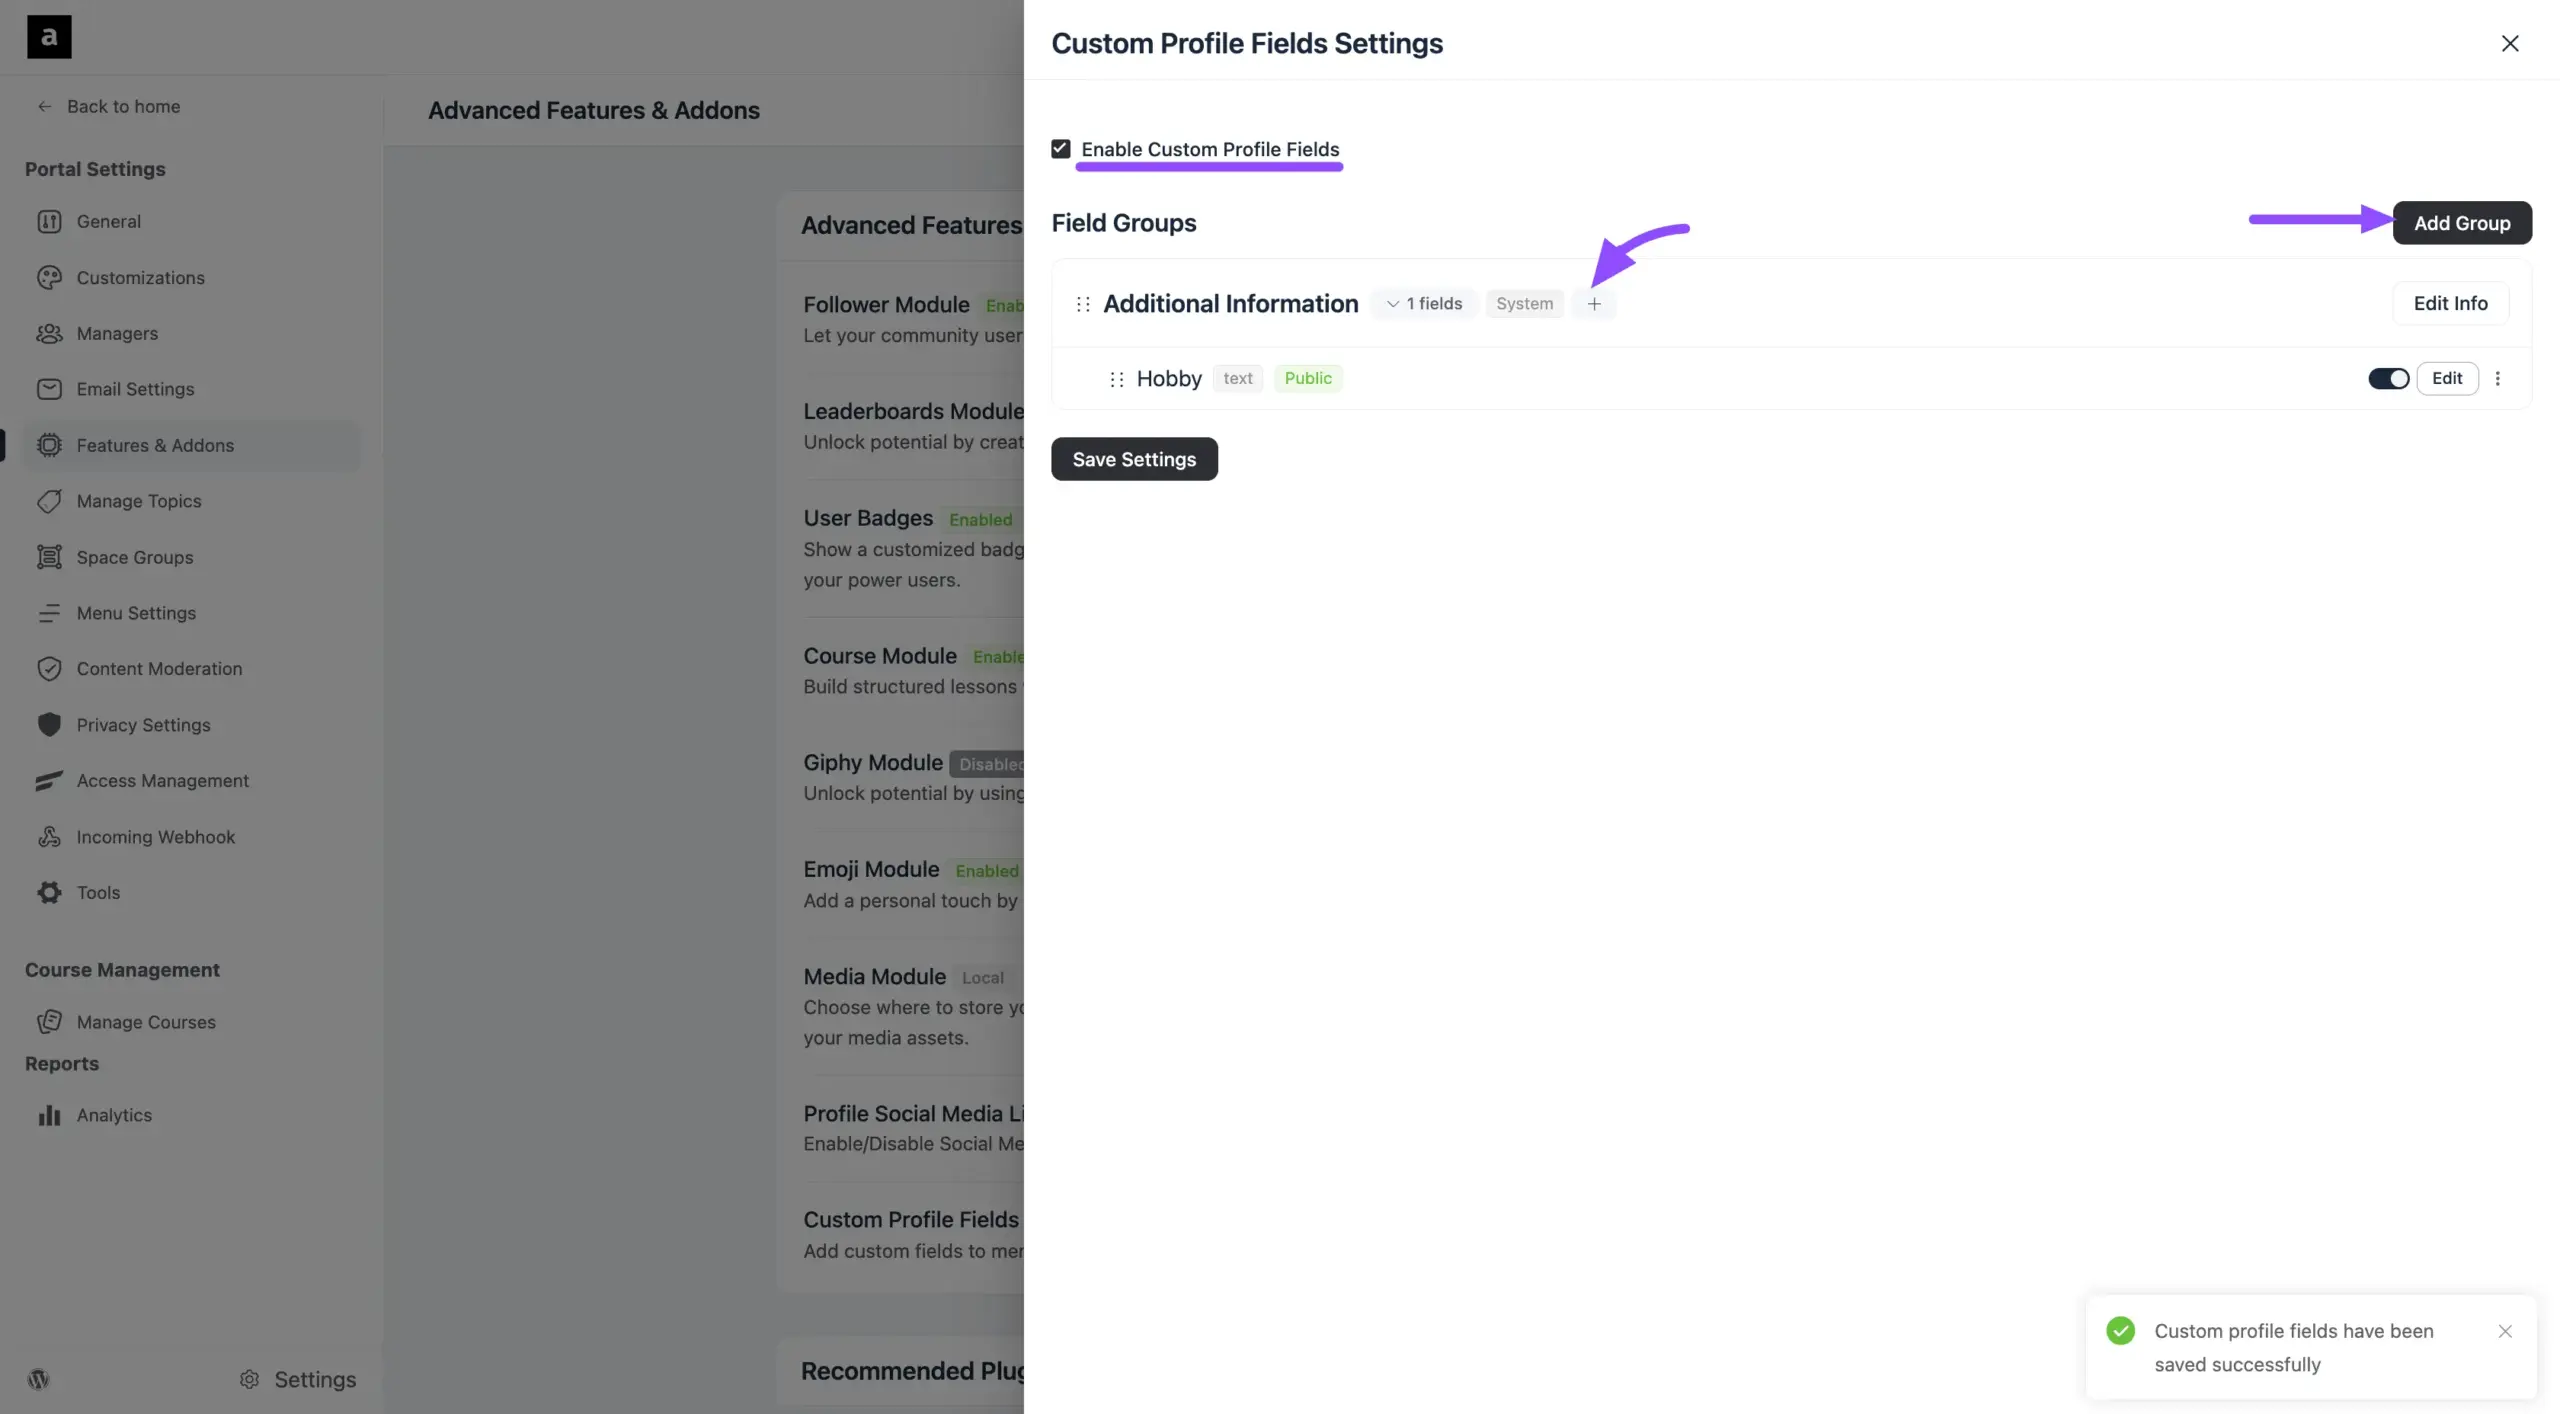Click the Additional Information drag handle

[1083, 304]
